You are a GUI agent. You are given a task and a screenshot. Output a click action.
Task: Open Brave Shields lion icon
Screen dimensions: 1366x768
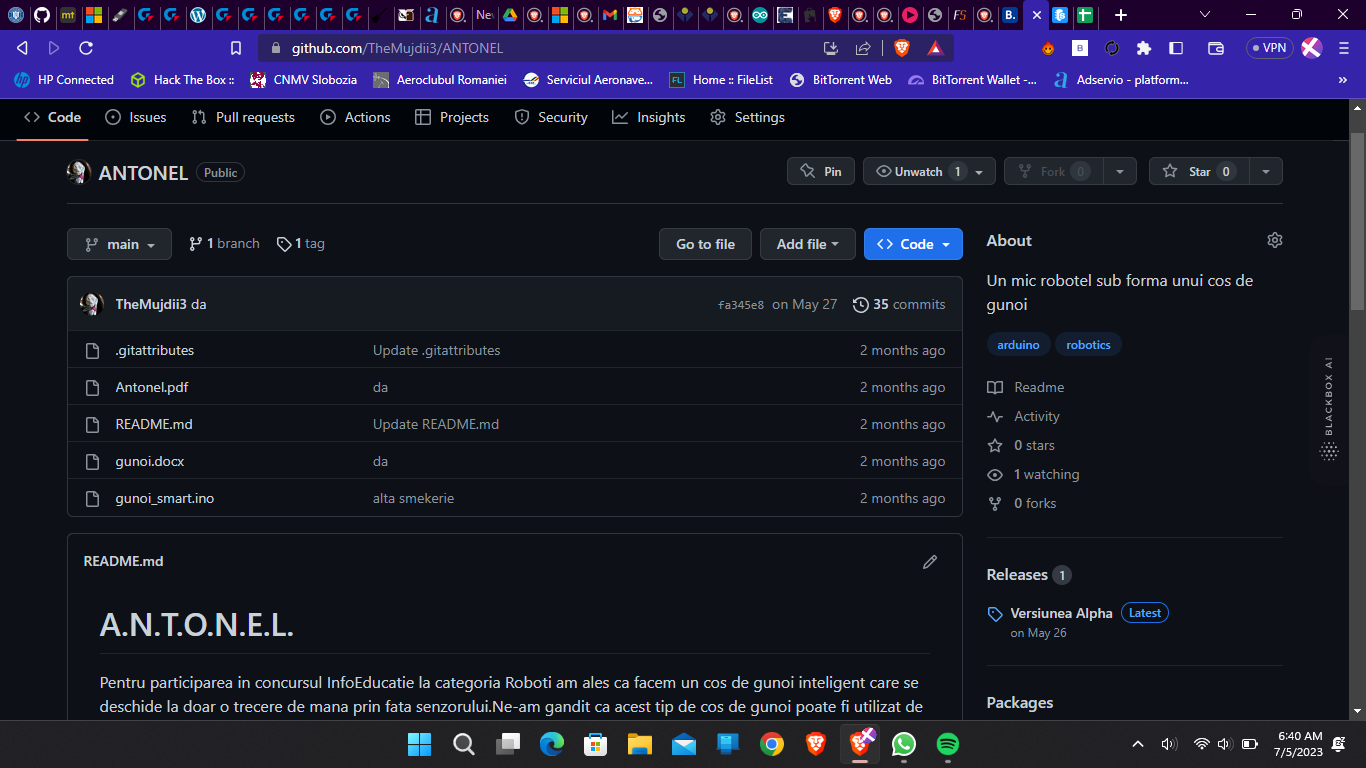902,48
